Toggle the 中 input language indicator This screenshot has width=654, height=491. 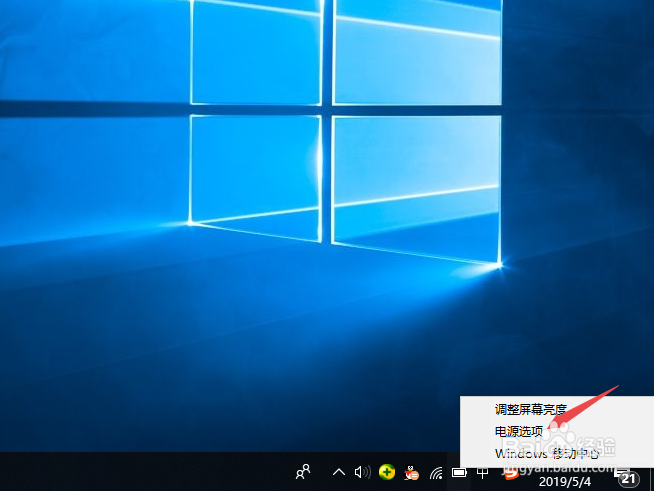[483, 473]
